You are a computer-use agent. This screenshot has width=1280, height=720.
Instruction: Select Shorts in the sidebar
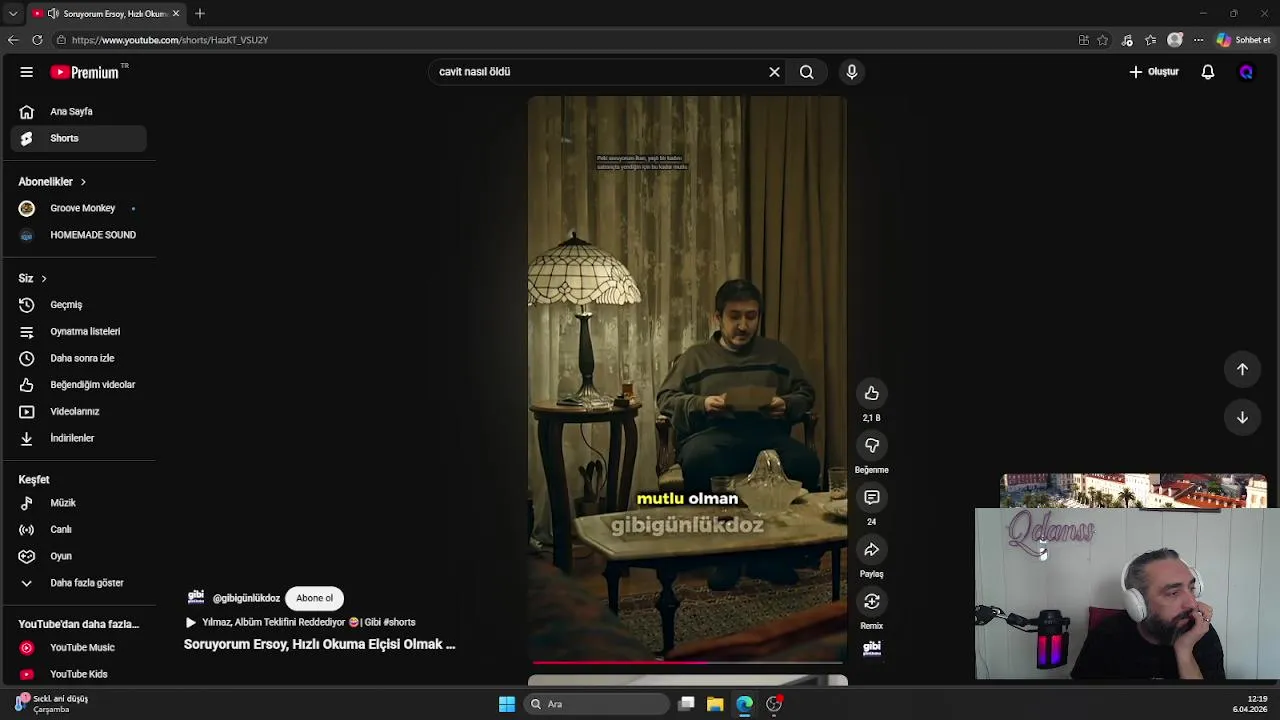[x=78, y=138]
